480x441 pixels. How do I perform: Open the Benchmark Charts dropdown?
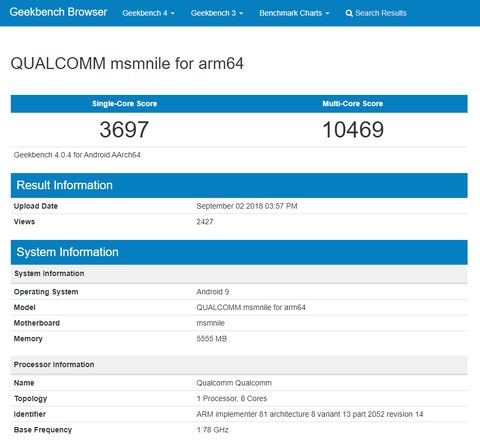click(294, 13)
